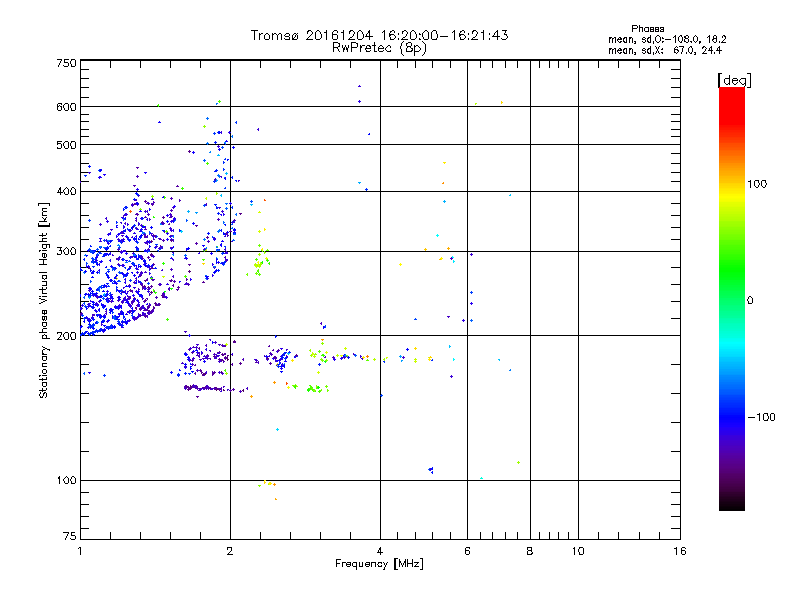This screenshot has width=800, height=600.
Task: Click the '6' frequency axis label
Action: tap(467, 551)
